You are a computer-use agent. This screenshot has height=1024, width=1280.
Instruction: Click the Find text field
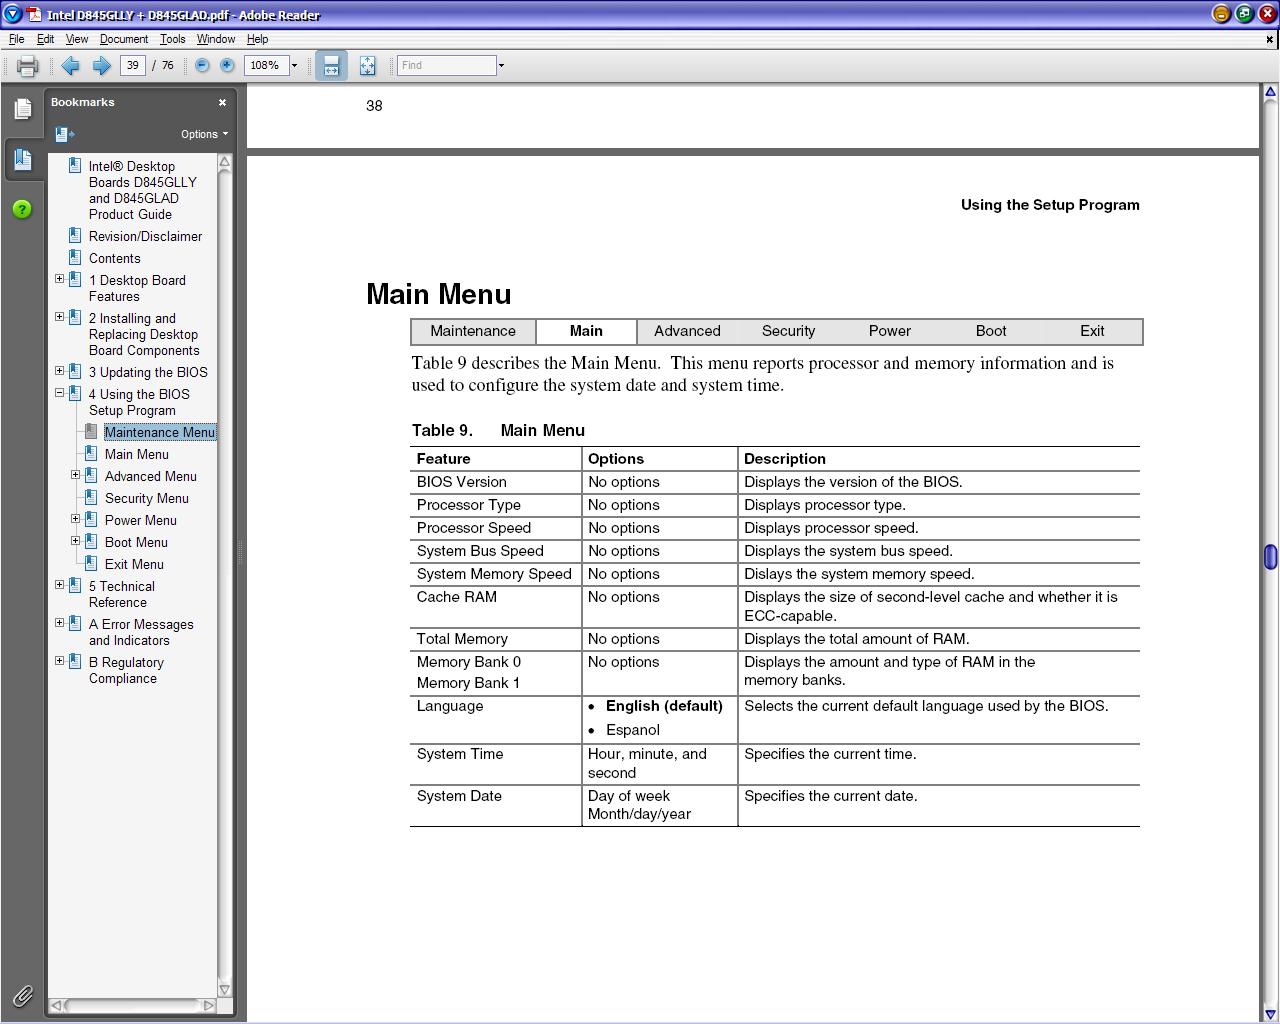(x=446, y=65)
